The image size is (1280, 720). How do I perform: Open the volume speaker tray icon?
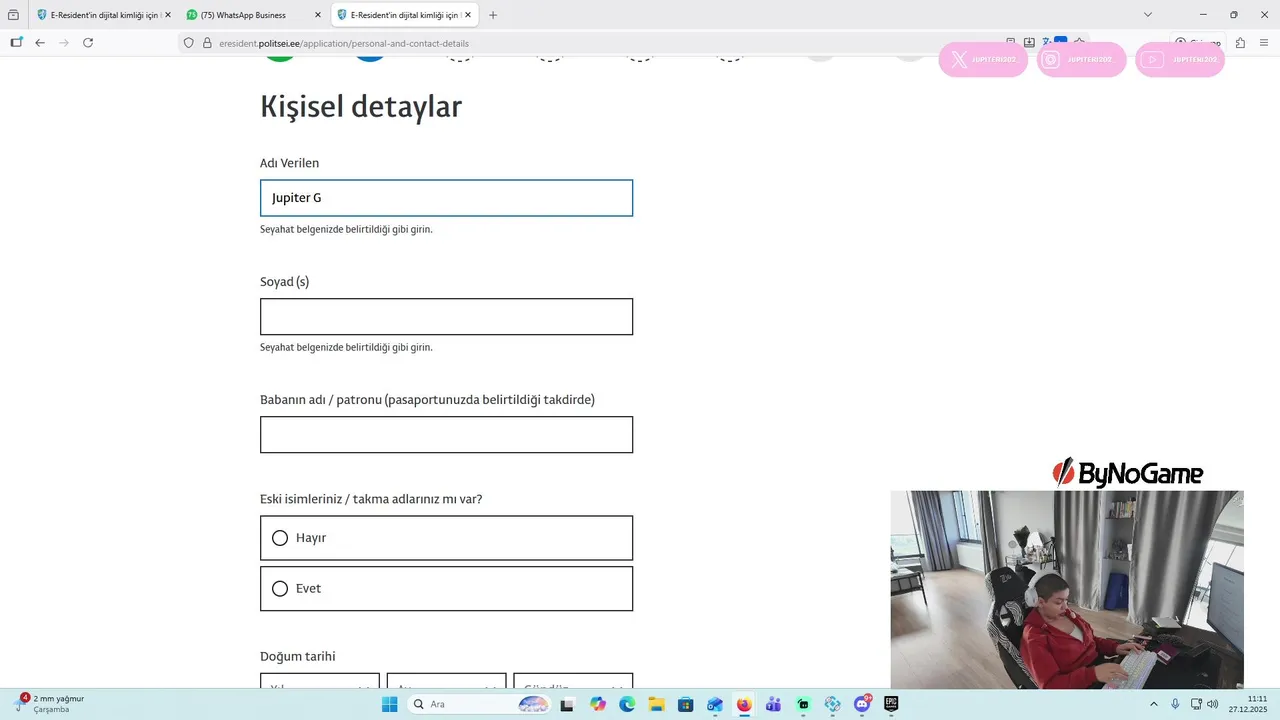(1212, 704)
